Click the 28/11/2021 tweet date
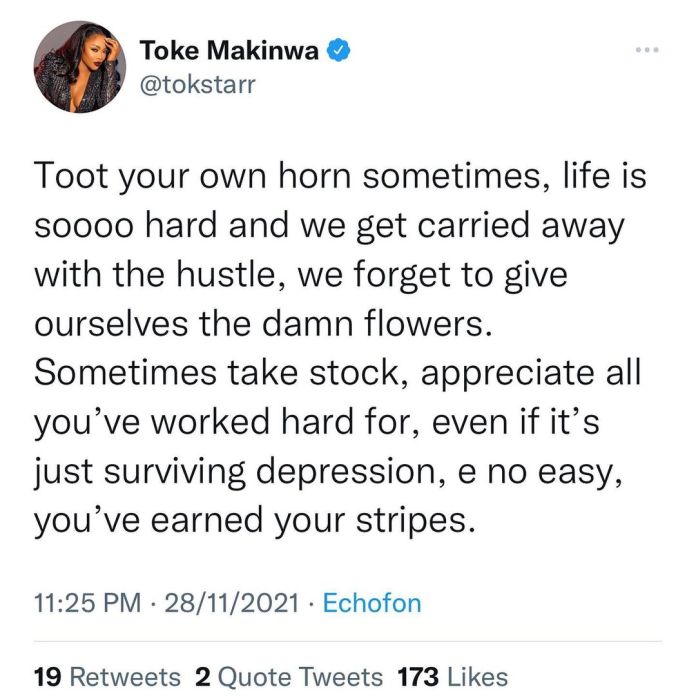696x696 pixels. (231, 603)
